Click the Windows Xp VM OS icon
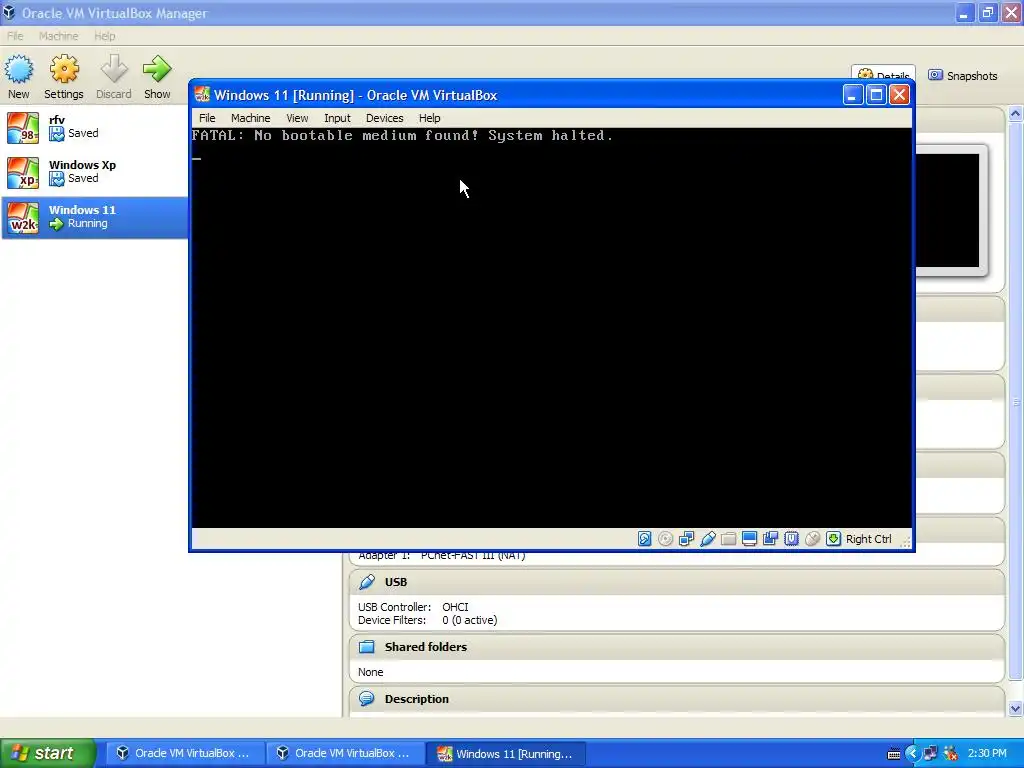 pyautogui.click(x=23, y=172)
